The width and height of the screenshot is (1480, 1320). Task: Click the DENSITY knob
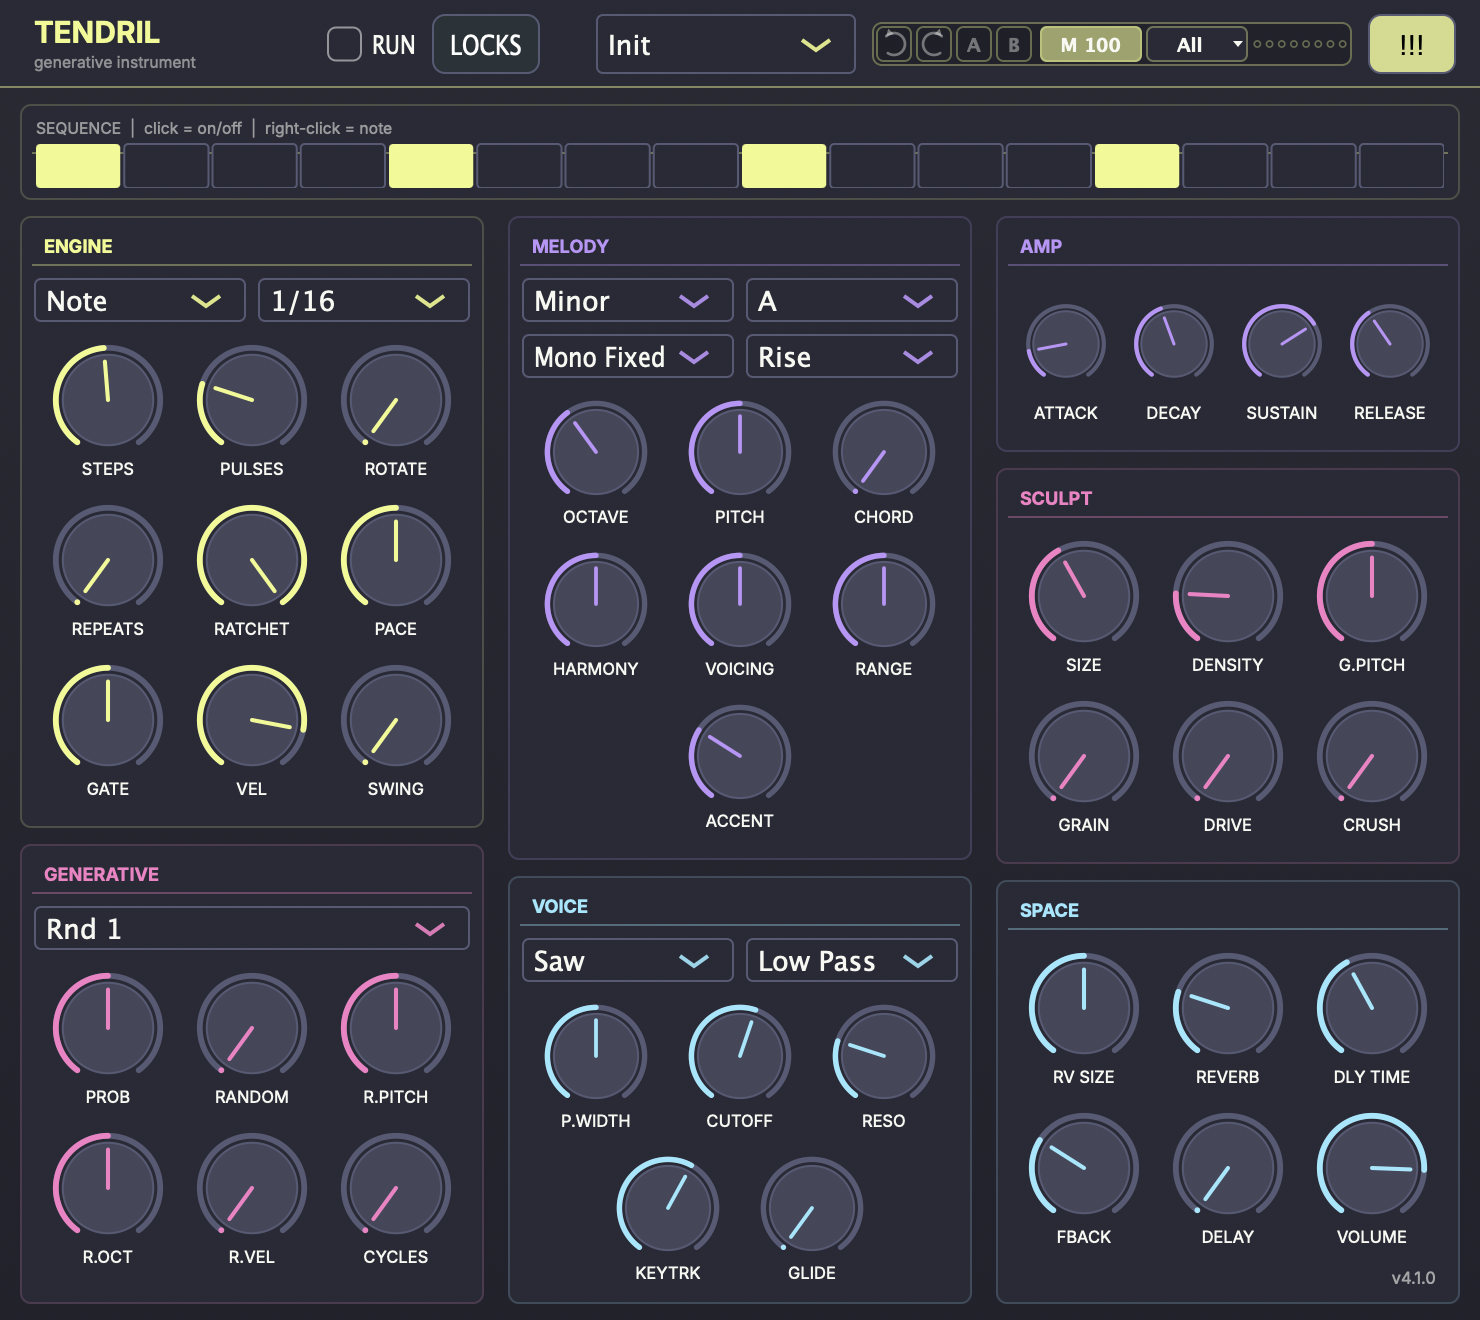point(1228,595)
